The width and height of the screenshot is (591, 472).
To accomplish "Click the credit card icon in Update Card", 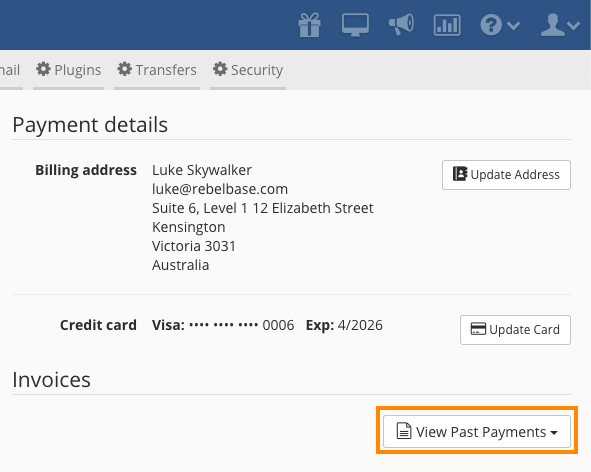I will [x=478, y=329].
